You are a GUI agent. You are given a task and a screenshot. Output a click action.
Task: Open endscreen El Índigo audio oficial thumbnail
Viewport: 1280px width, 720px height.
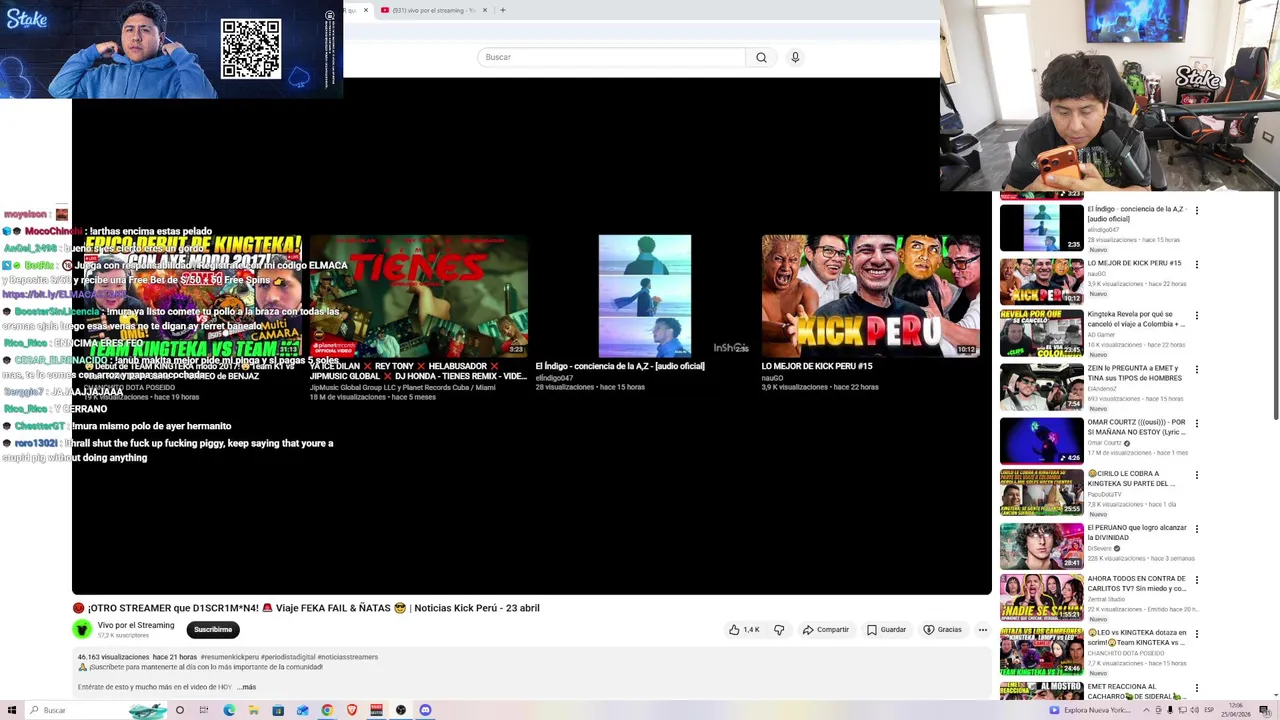(644, 296)
